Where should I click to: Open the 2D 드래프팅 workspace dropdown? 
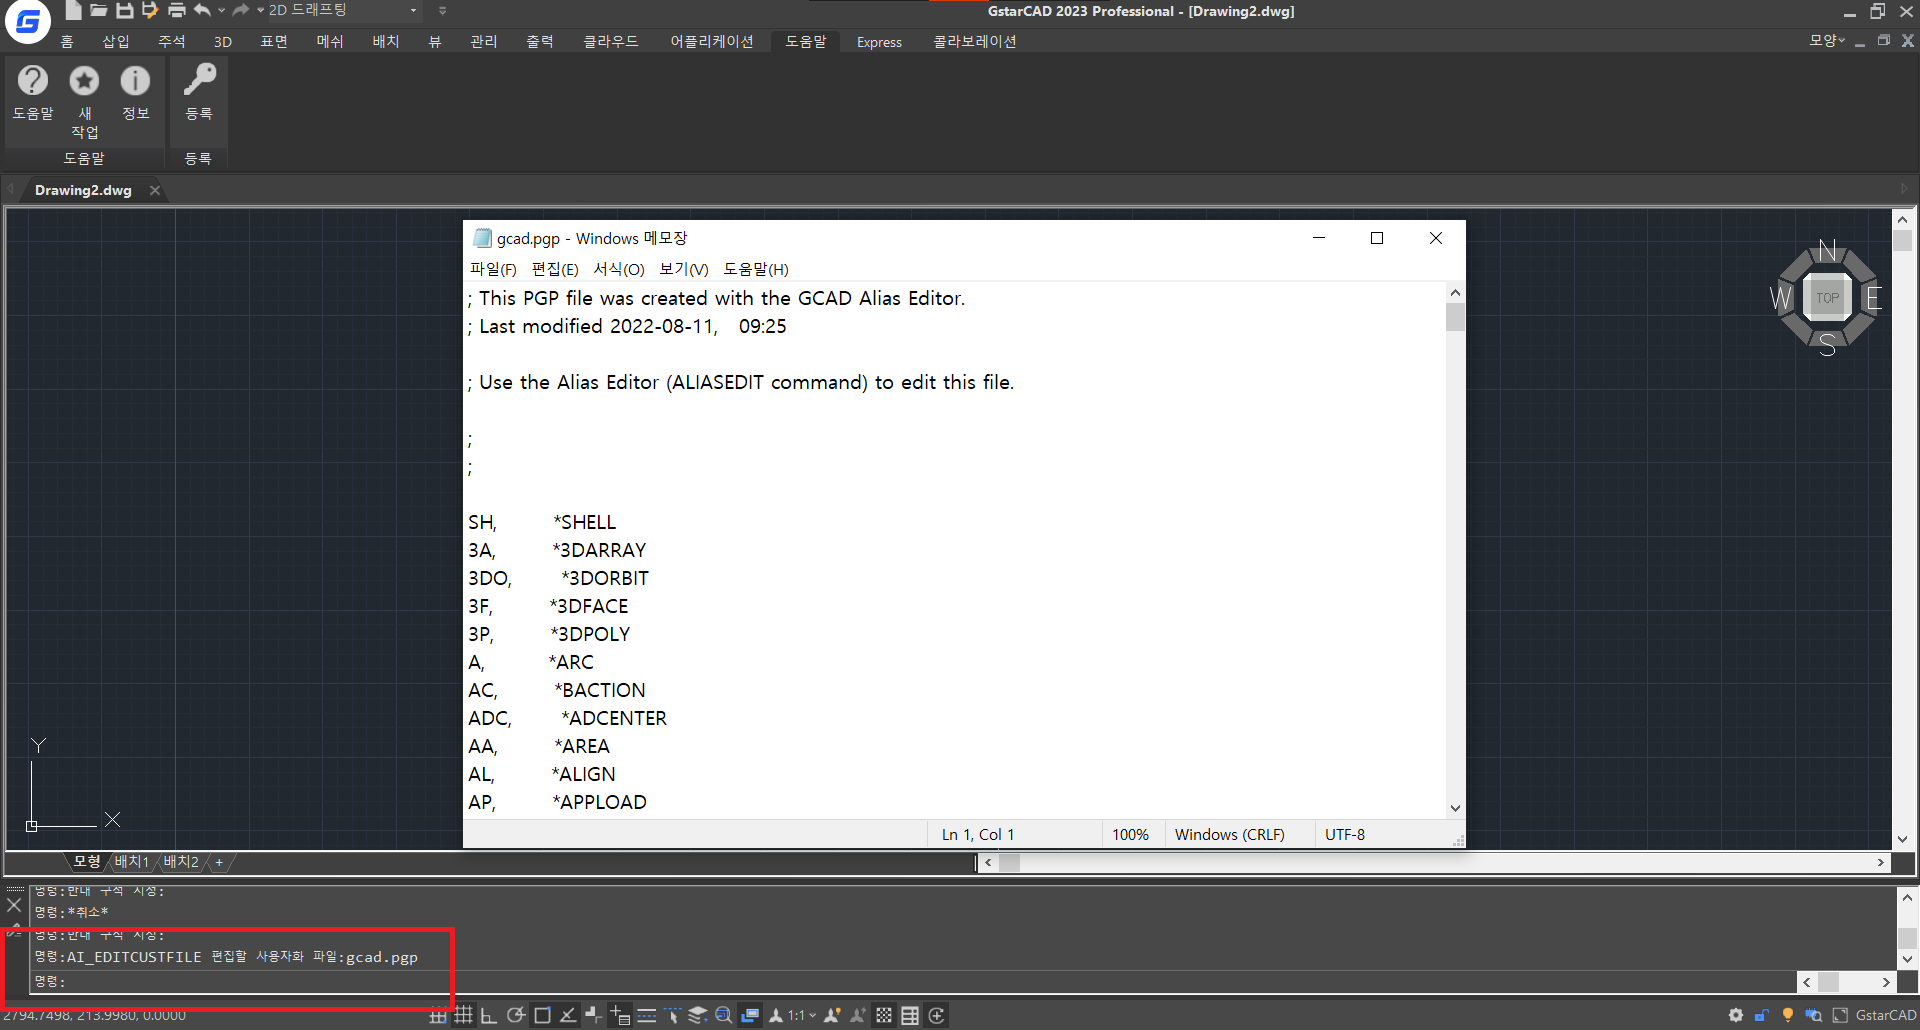pyautogui.click(x=343, y=10)
